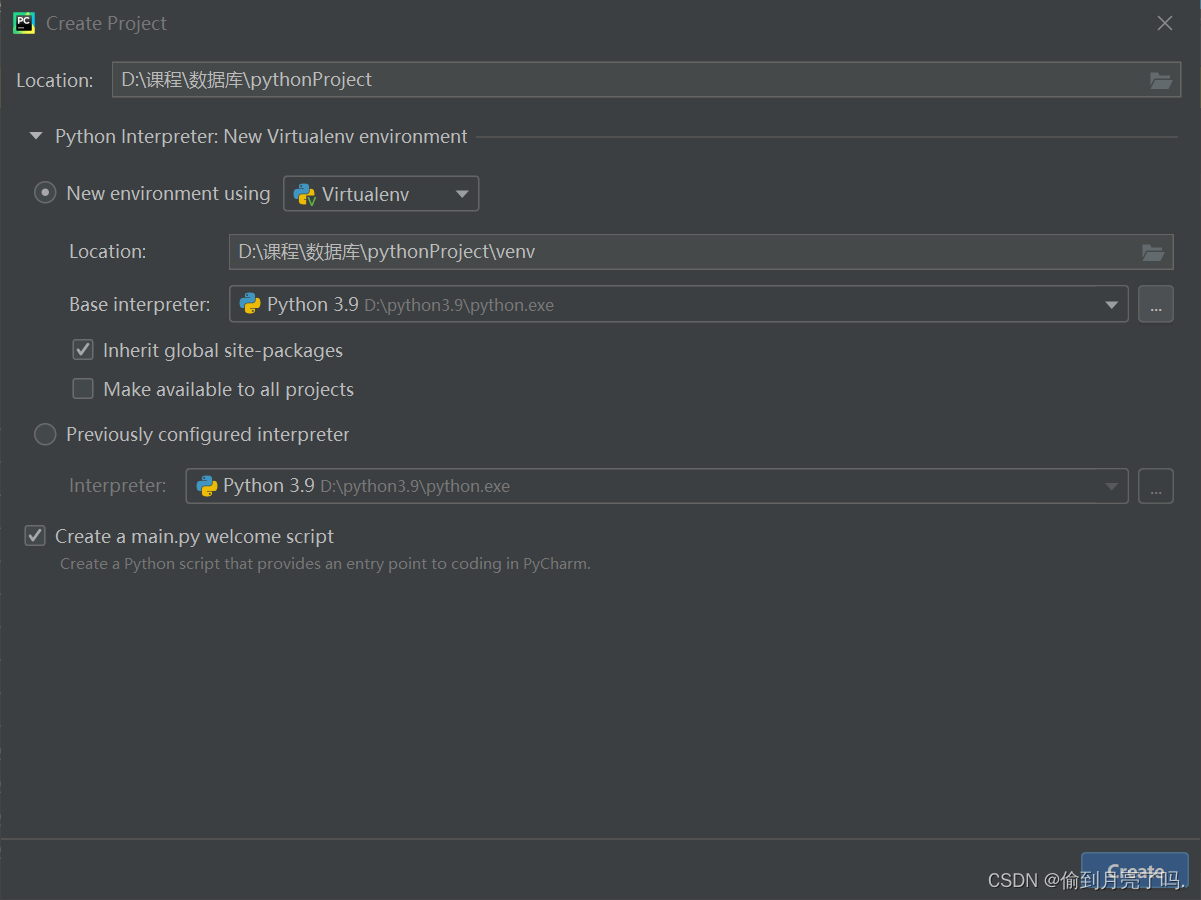Open the Virtualenv environment type dropdown
Image resolution: width=1201 pixels, height=900 pixels.
(381, 194)
